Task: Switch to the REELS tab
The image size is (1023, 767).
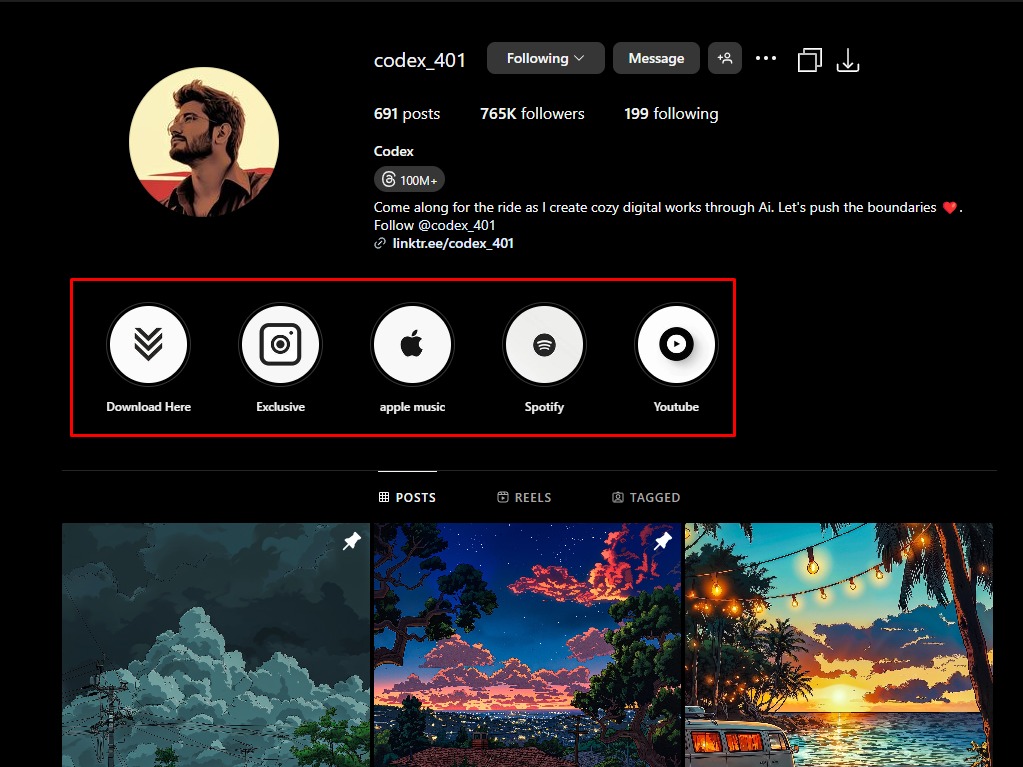Action: point(524,498)
